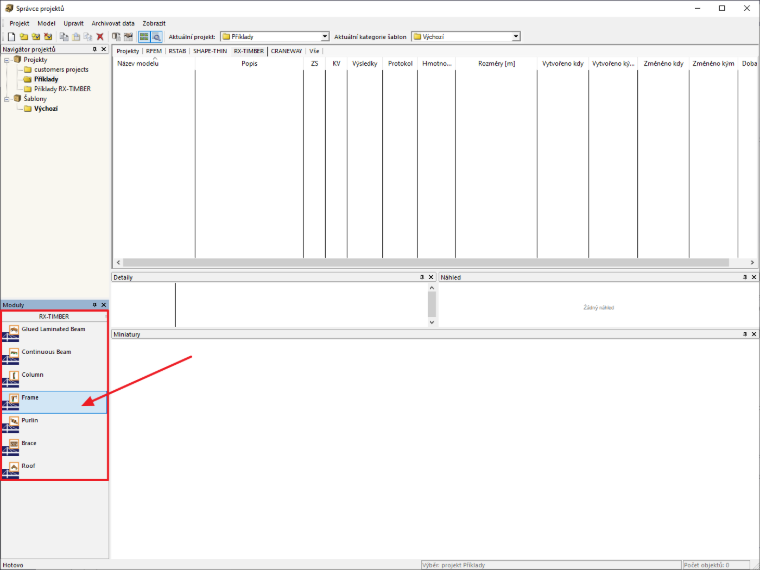760x570 pixels.
Task: Close the Moduly panel
Action: pos(103,305)
